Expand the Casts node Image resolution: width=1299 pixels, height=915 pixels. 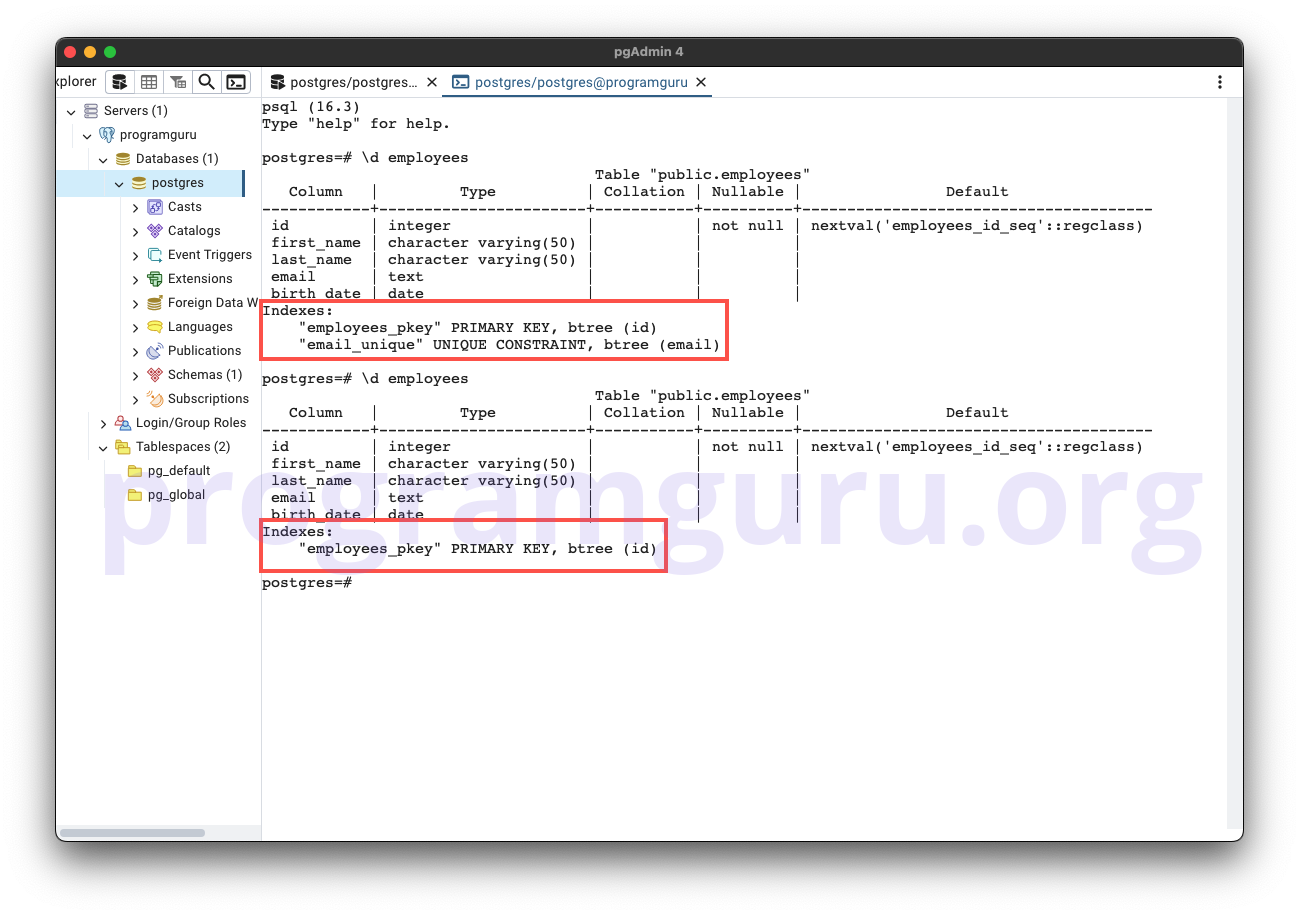point(135,207)
